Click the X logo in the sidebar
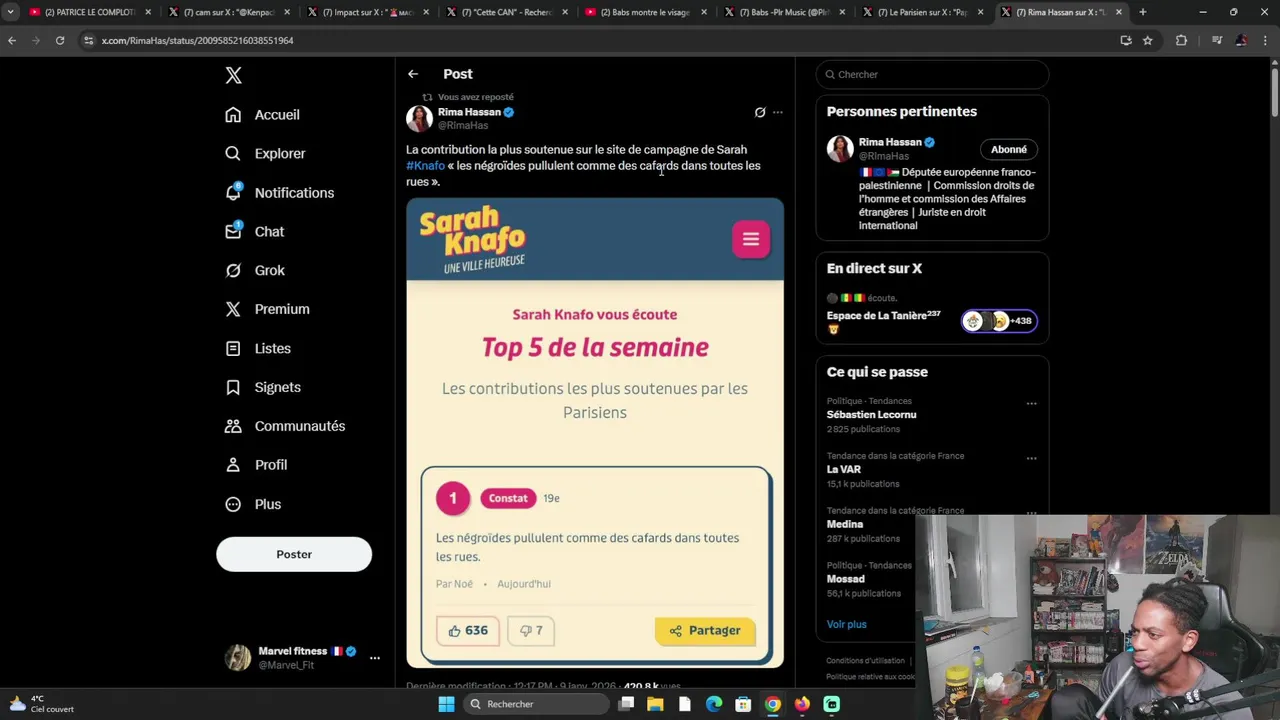This screenshot has width=1280, height=720. click(x=233, y=75)
